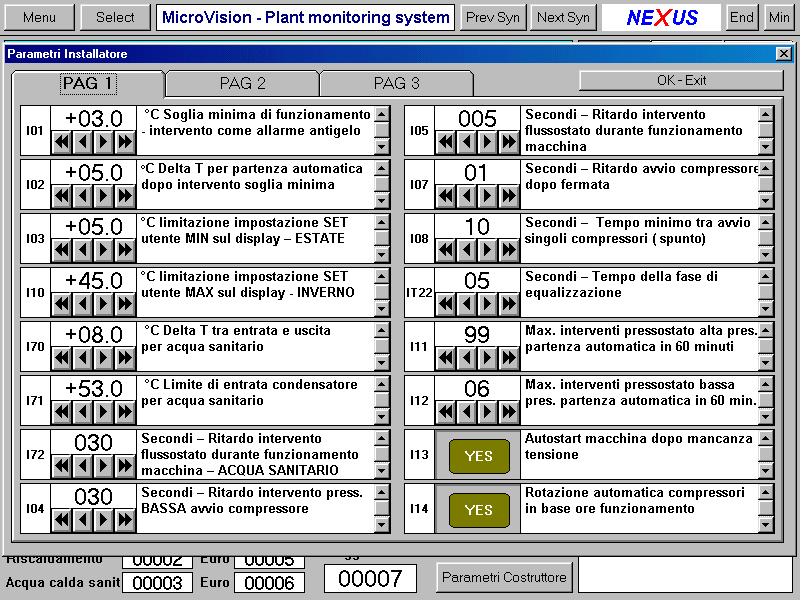The image size is (800, 600).
Task: Click single left arrow to decrease I71
Action: 83,412
